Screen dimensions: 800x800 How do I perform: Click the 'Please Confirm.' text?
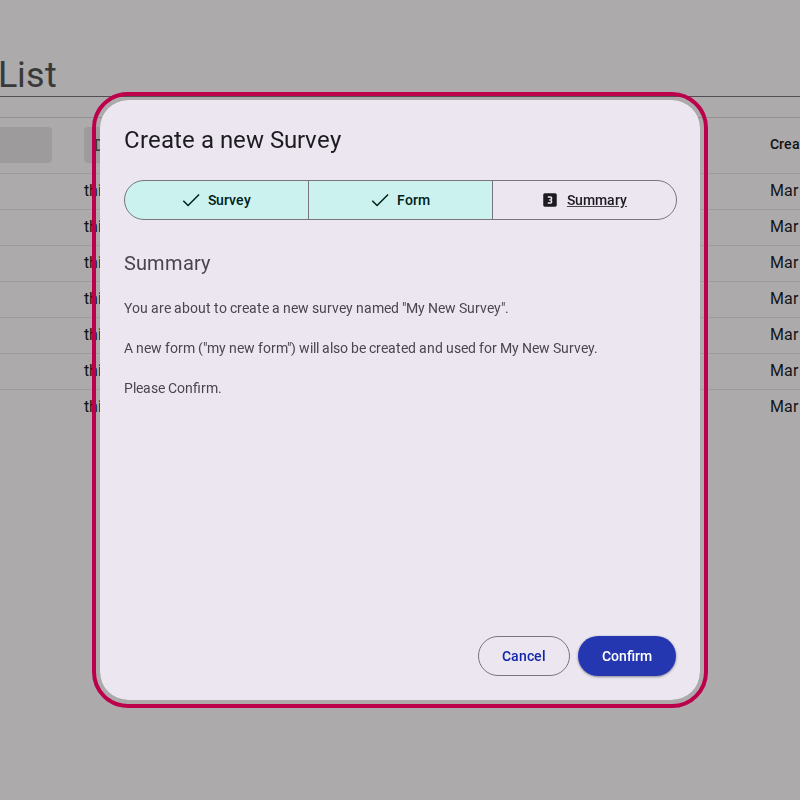click(x=172, y=388)
